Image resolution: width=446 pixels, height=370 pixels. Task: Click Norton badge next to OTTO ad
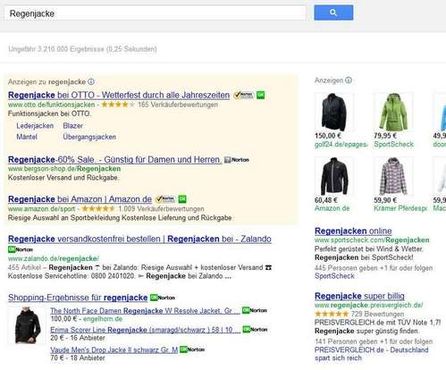click(244, 95)
